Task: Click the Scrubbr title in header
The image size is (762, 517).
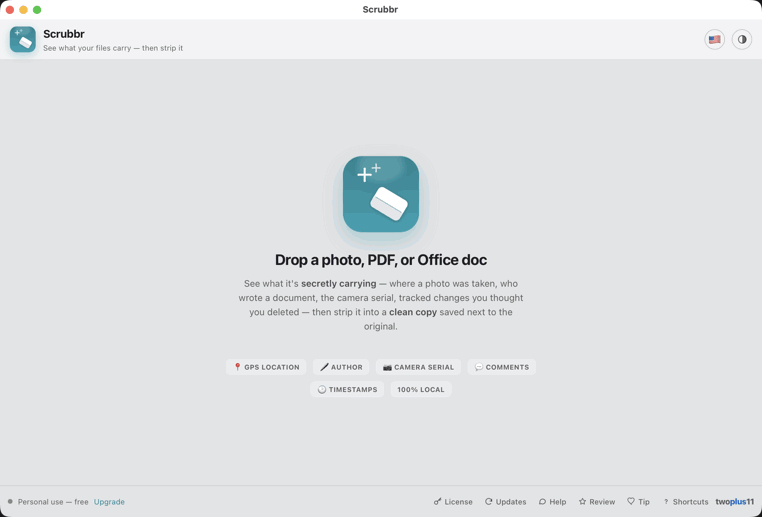Action: click(x=64, y=34)
